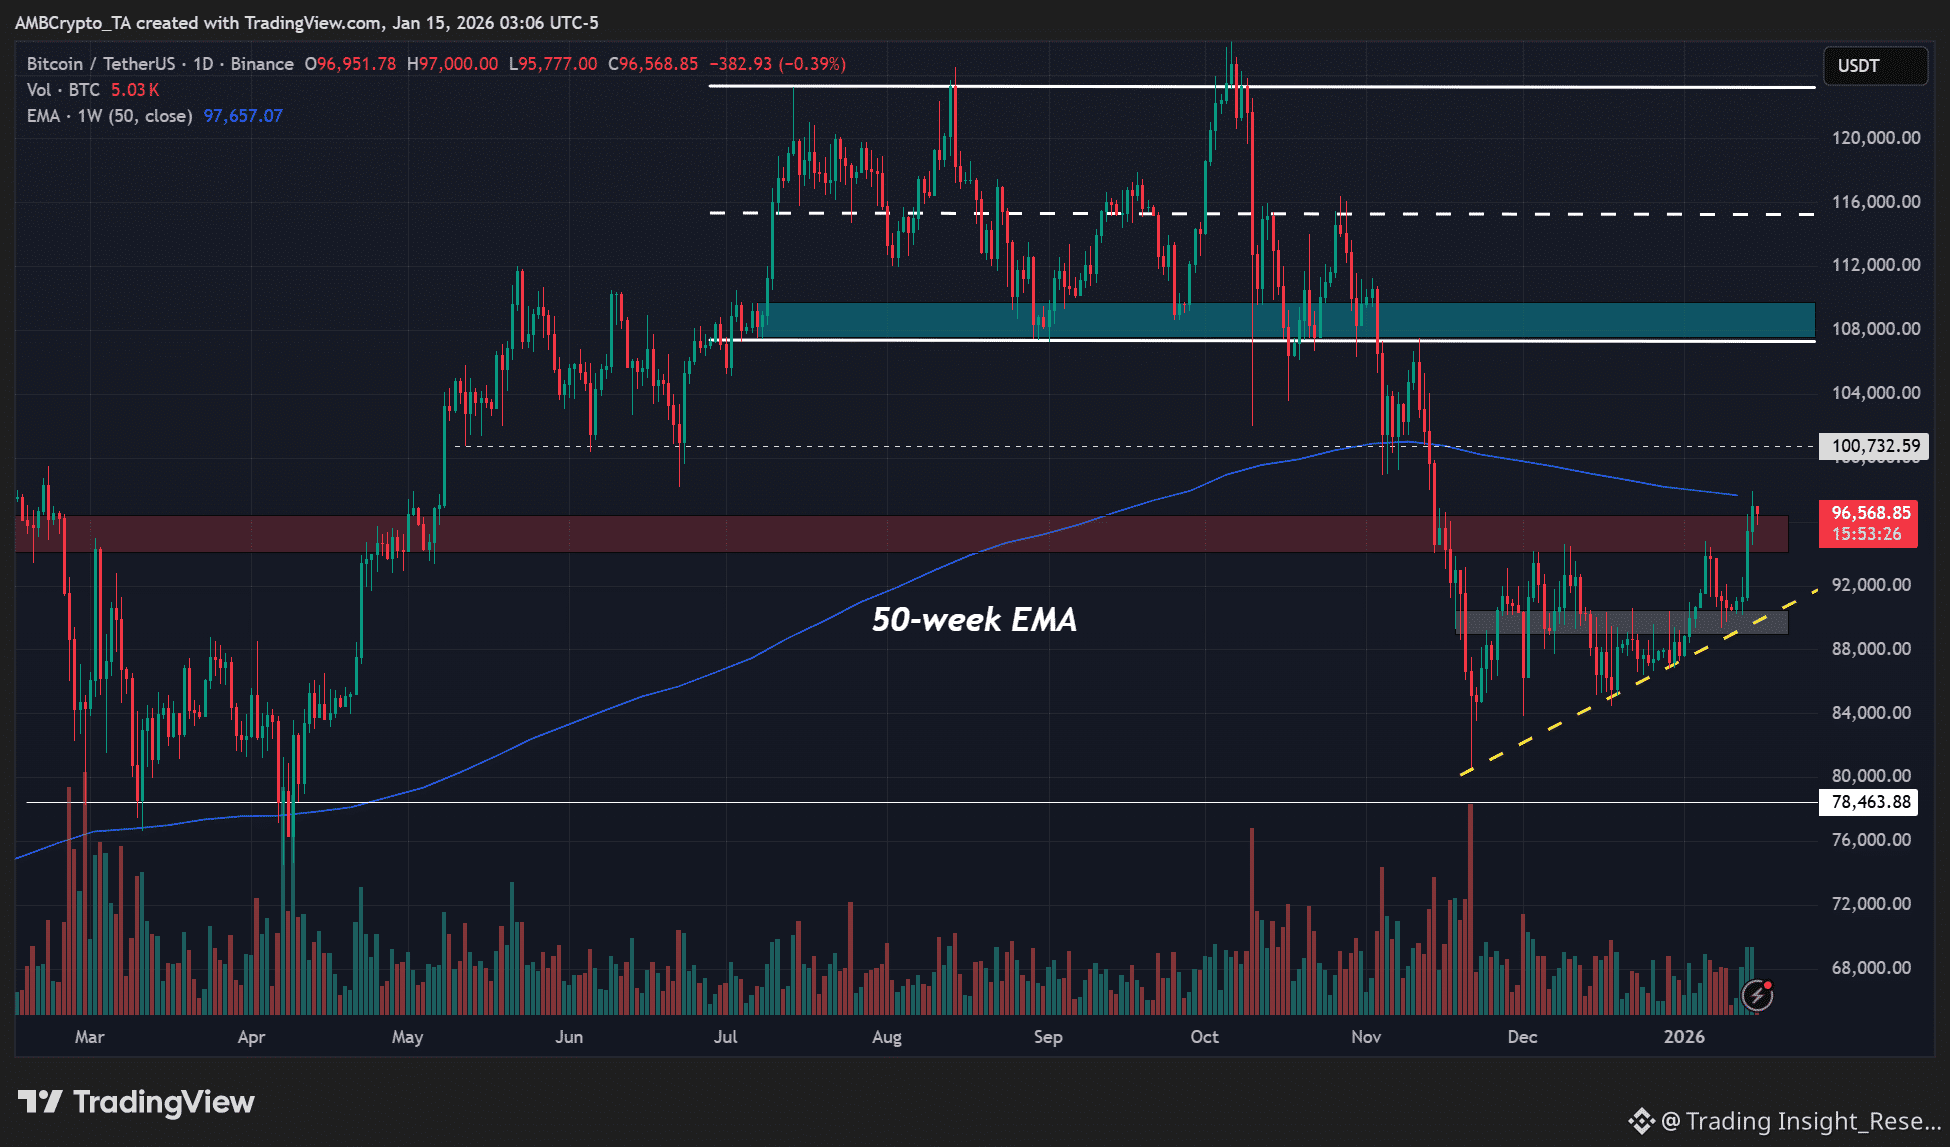
Task: Click the Binance diamond logo icon
Action: coord(1641,1121)
